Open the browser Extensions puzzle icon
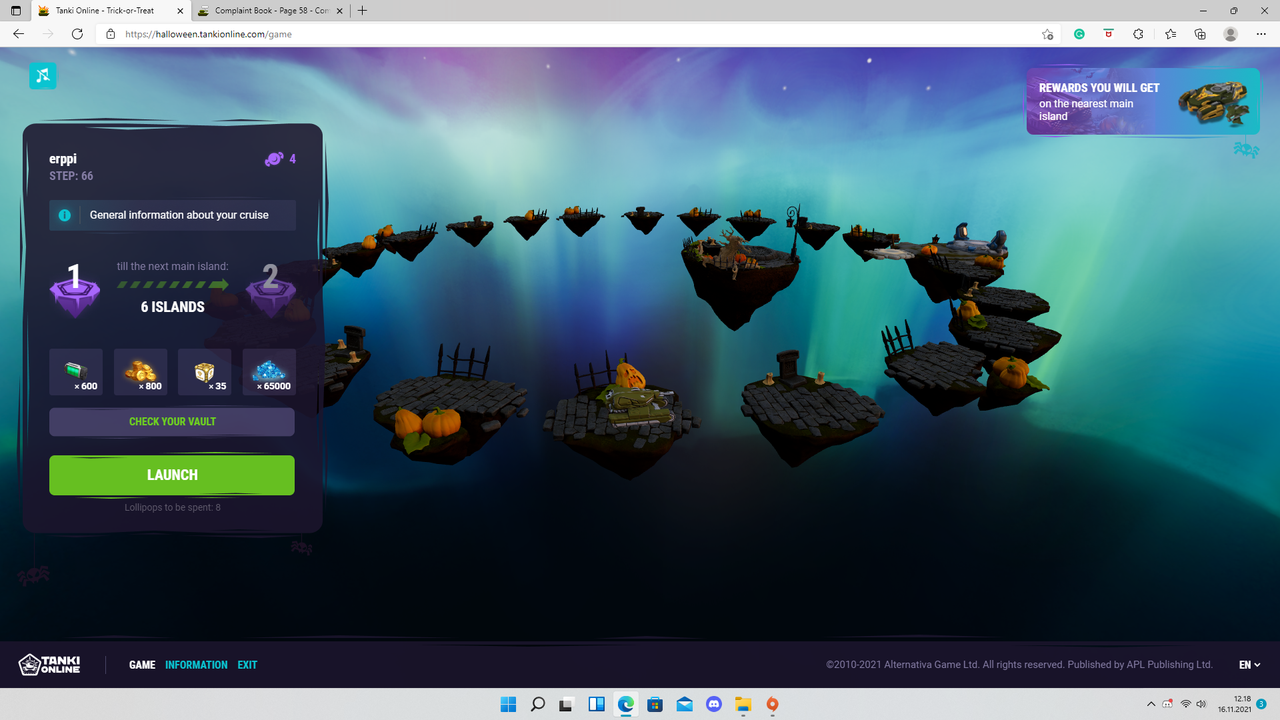The image size is (1280, 720). [x=1138, y=34]
